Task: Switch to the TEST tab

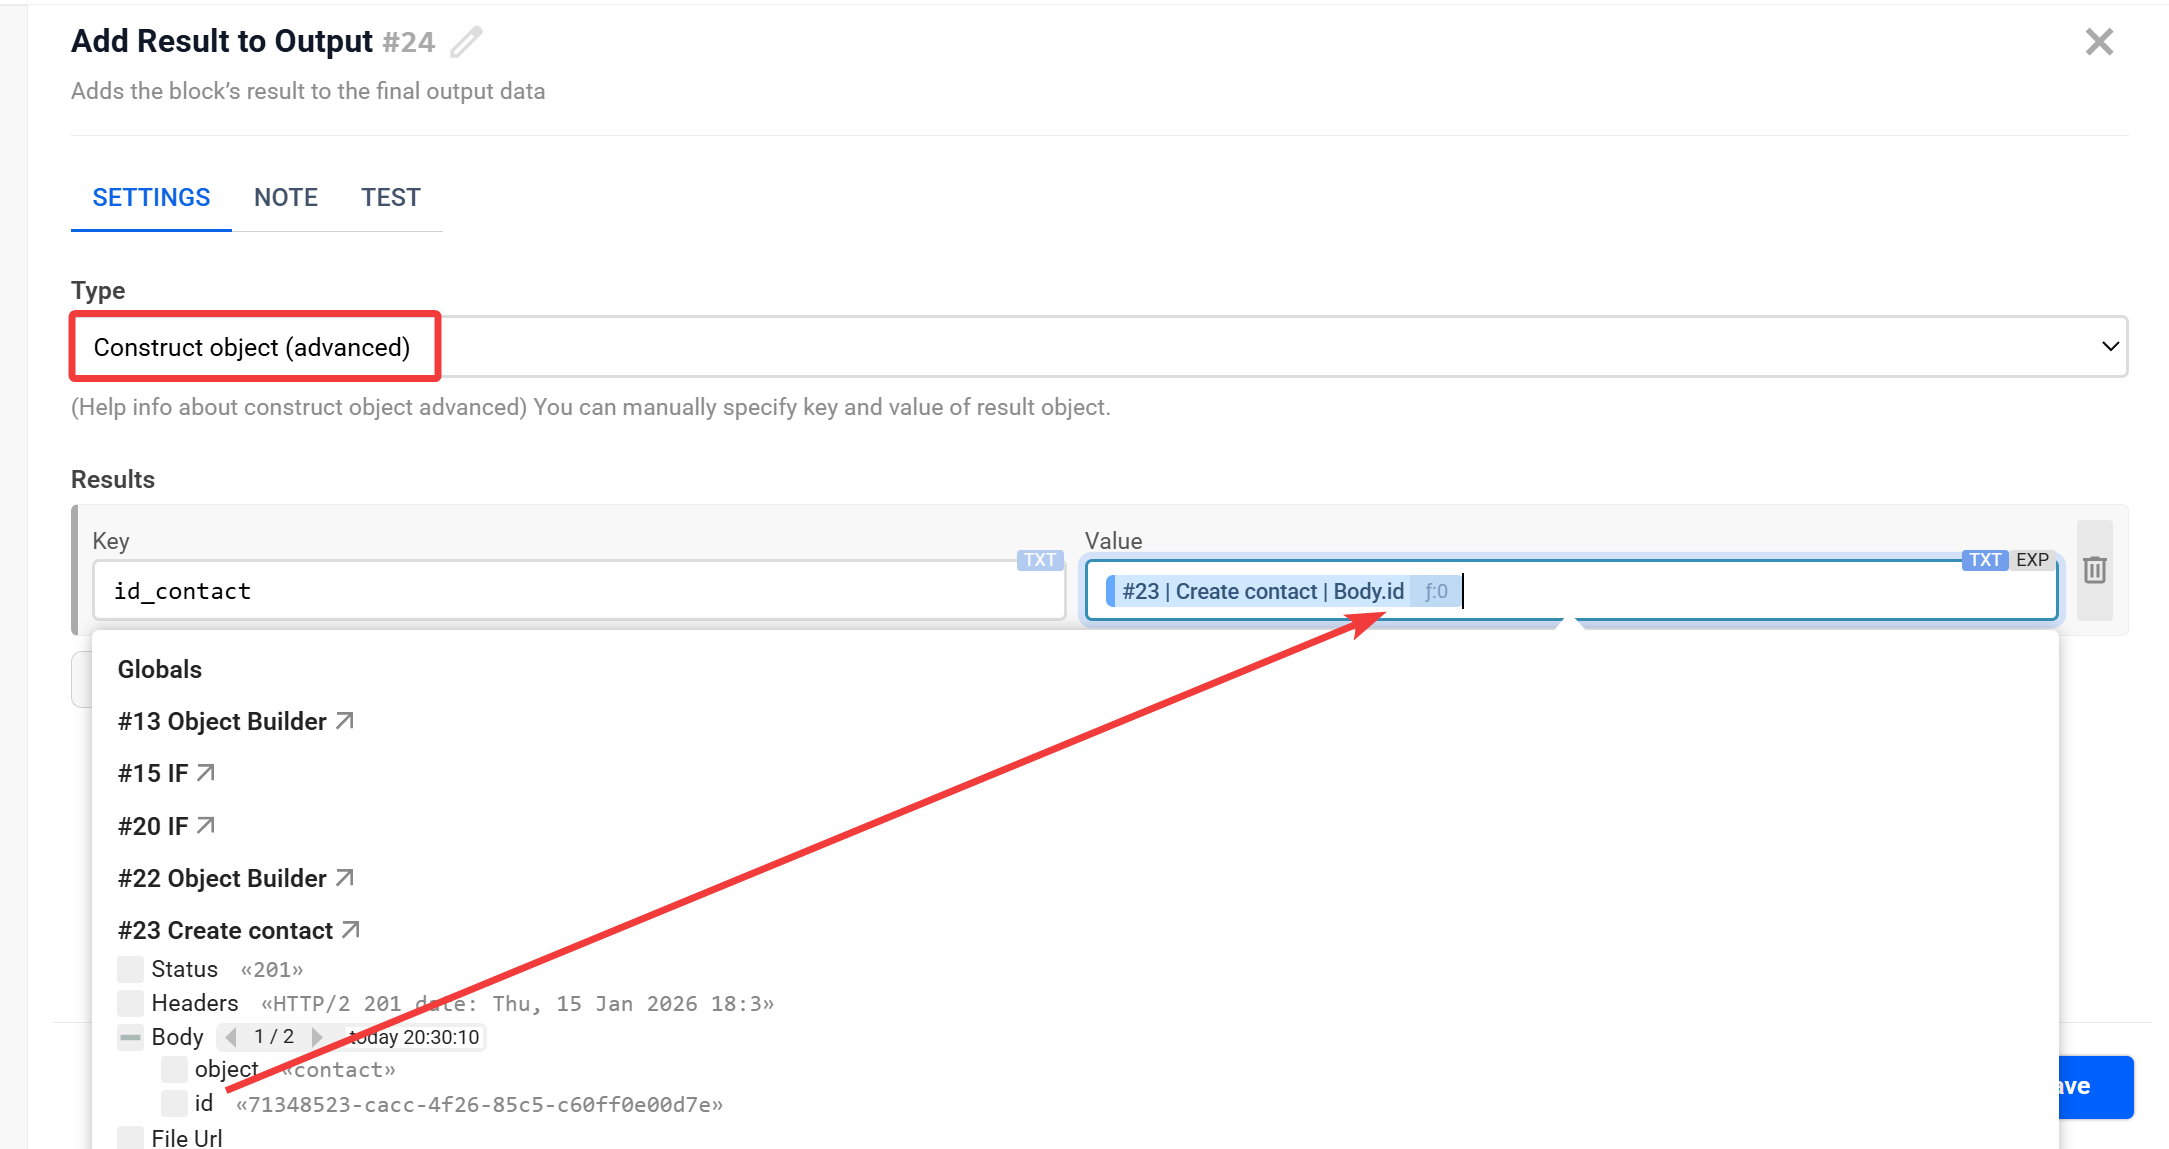Action: point(390,197)
